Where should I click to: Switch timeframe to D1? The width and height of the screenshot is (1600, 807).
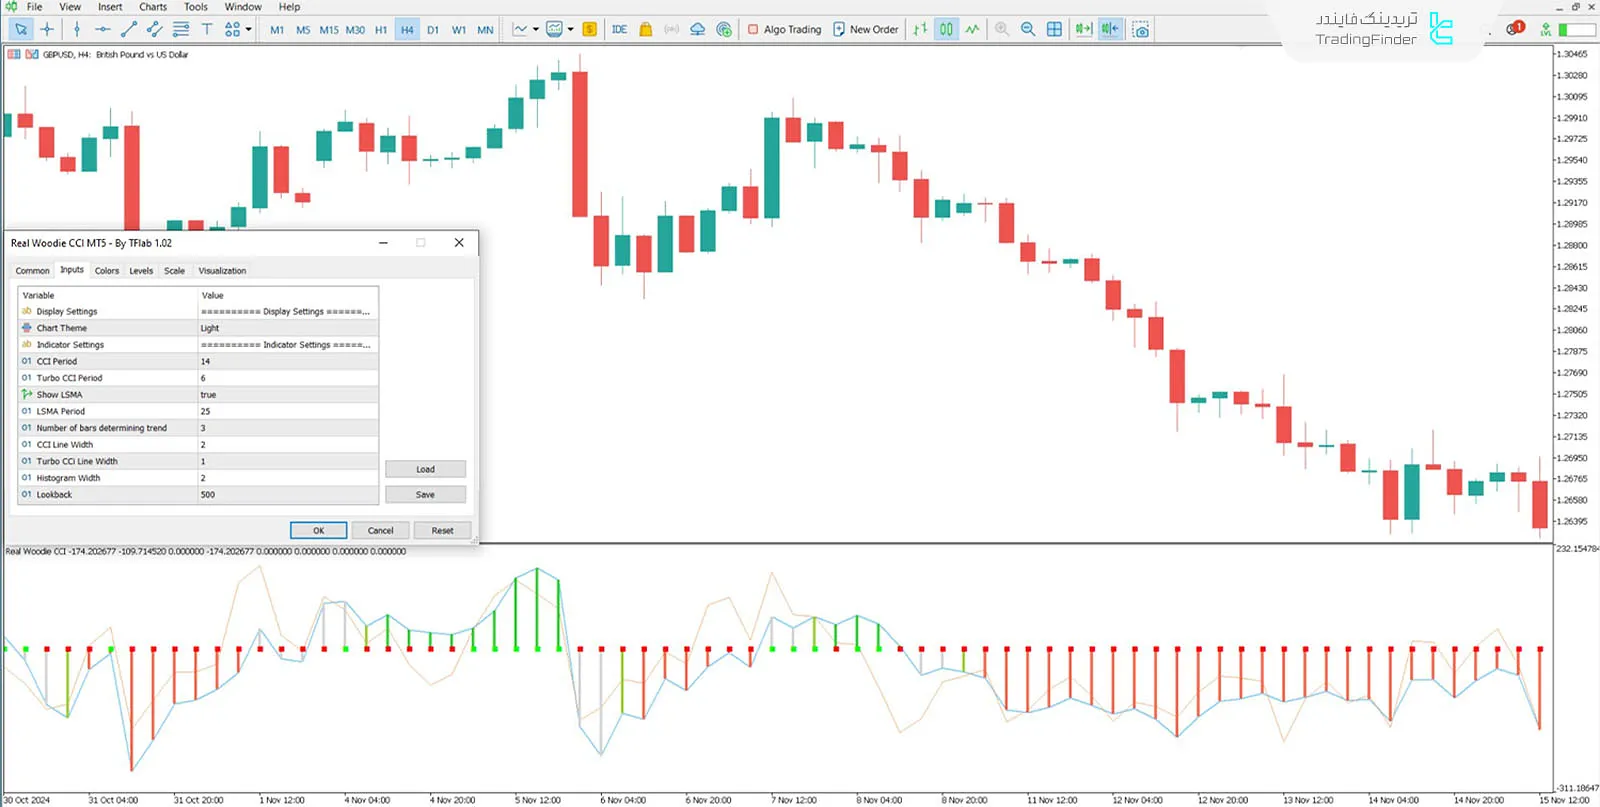pos(433,30)
